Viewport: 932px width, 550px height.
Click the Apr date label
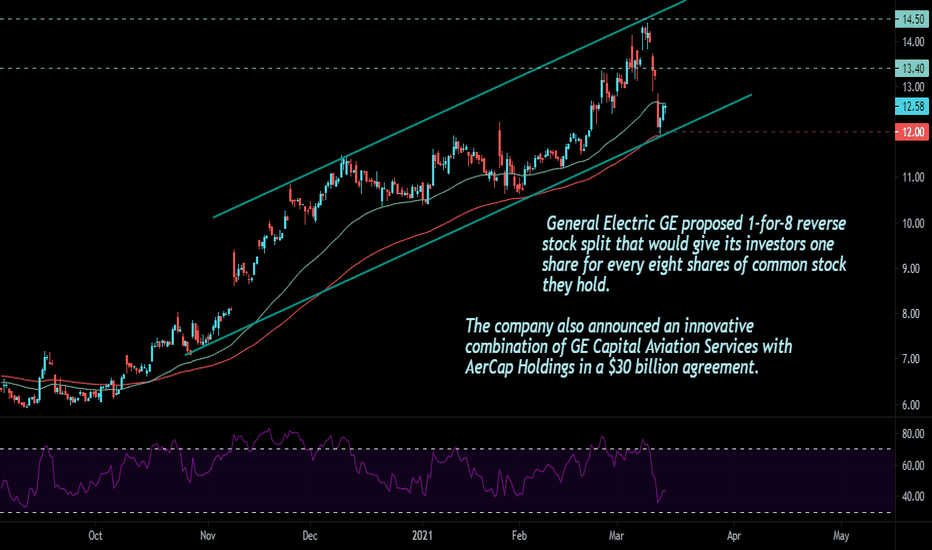(733, 536)
